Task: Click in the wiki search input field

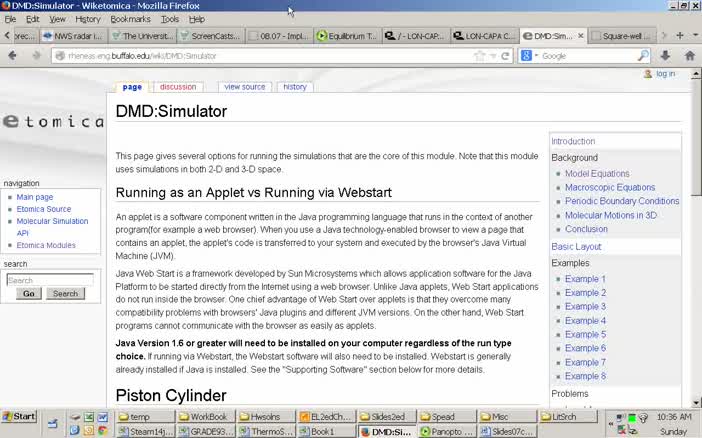Action: (50, 280)
